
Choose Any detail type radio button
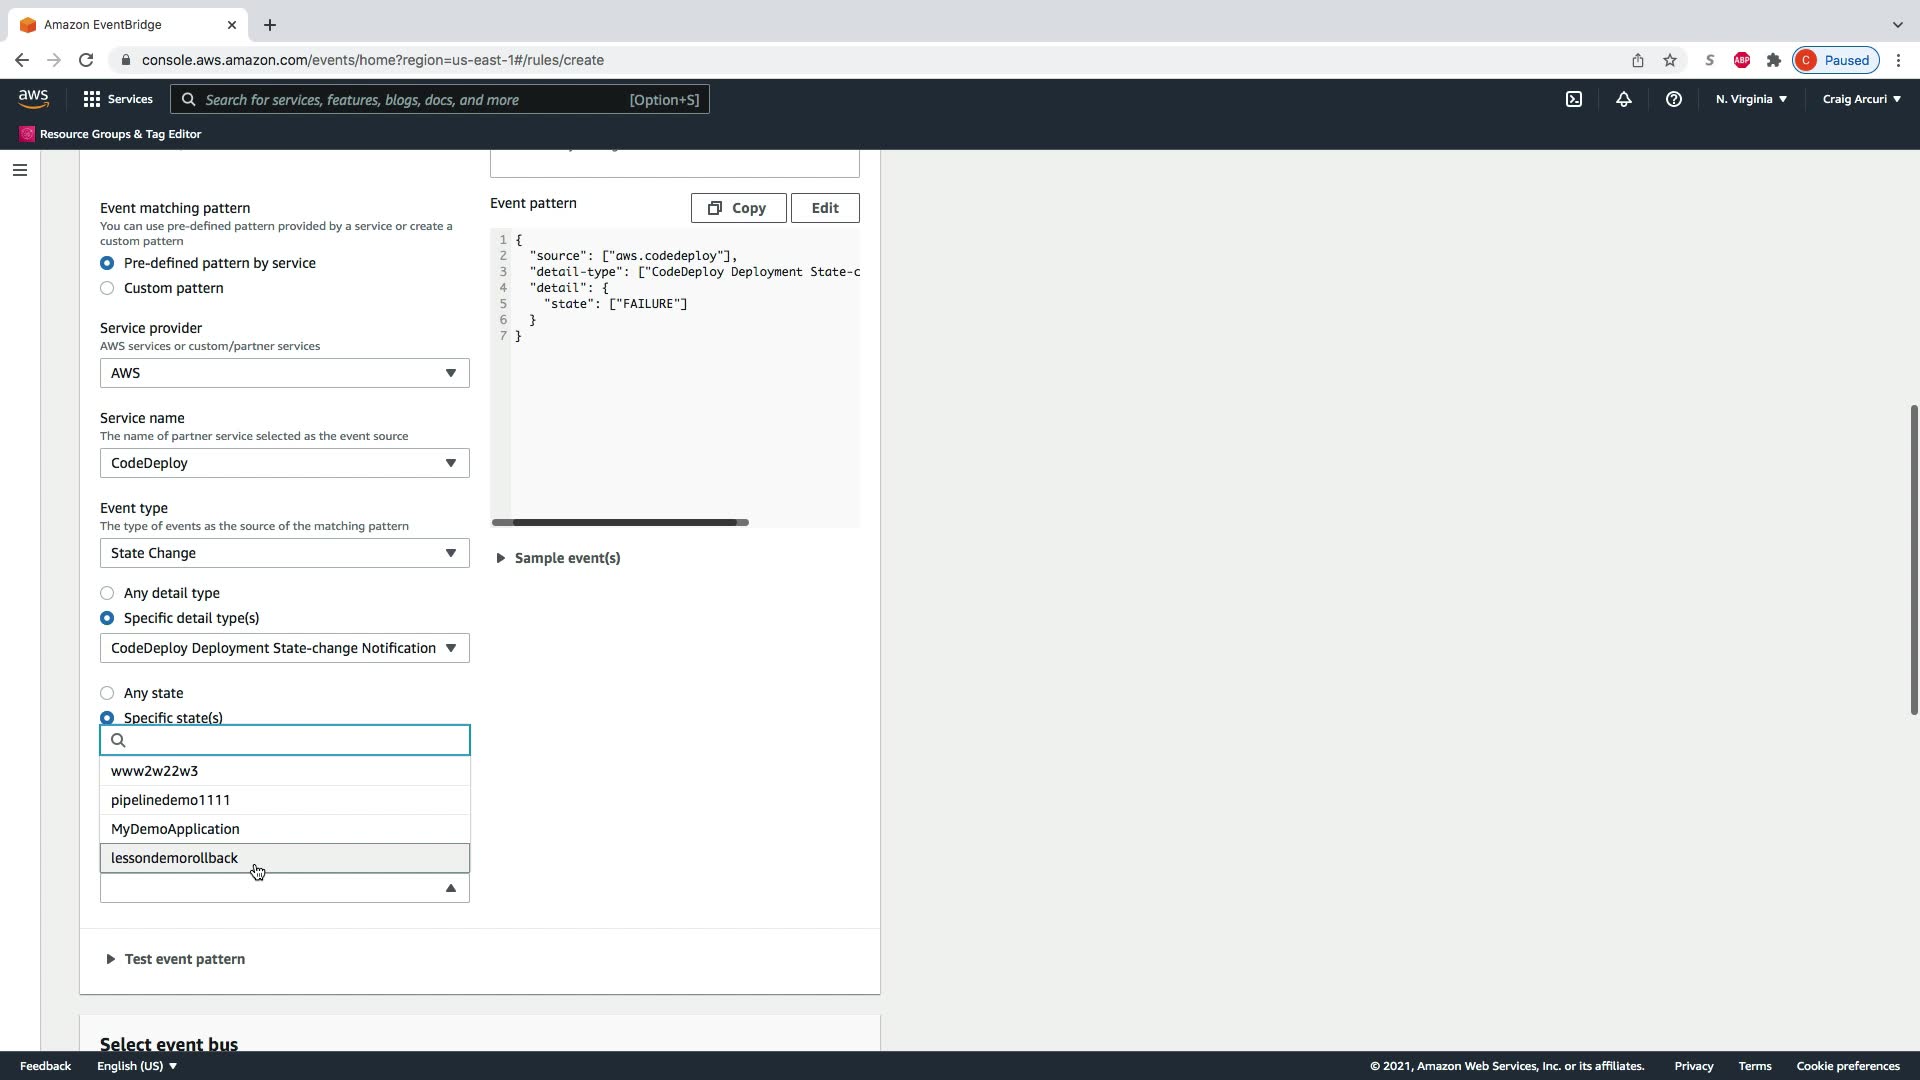(x=107, y=593)
